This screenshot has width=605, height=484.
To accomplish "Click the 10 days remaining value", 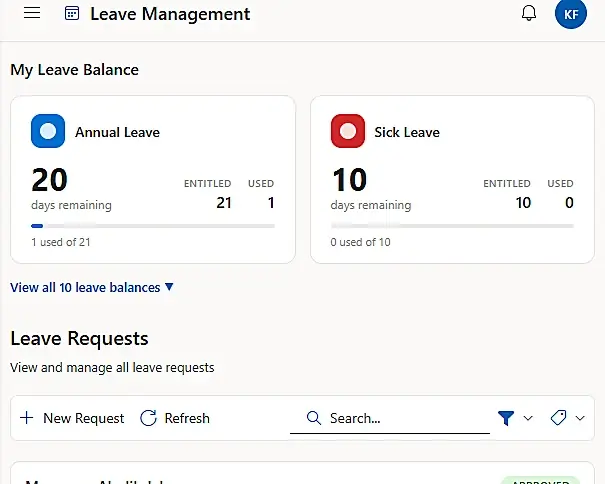I will (349, 180).
